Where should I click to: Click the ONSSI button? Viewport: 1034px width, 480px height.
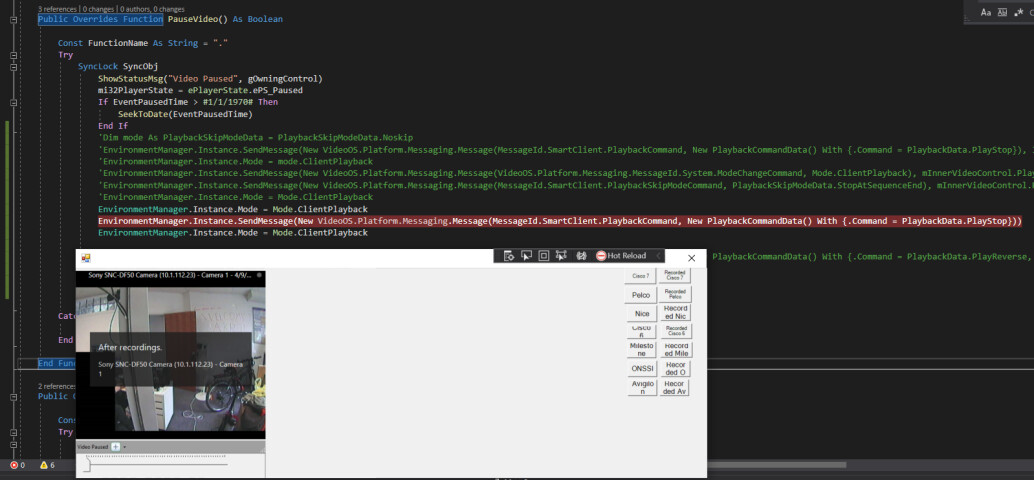[x=641, y=368]
